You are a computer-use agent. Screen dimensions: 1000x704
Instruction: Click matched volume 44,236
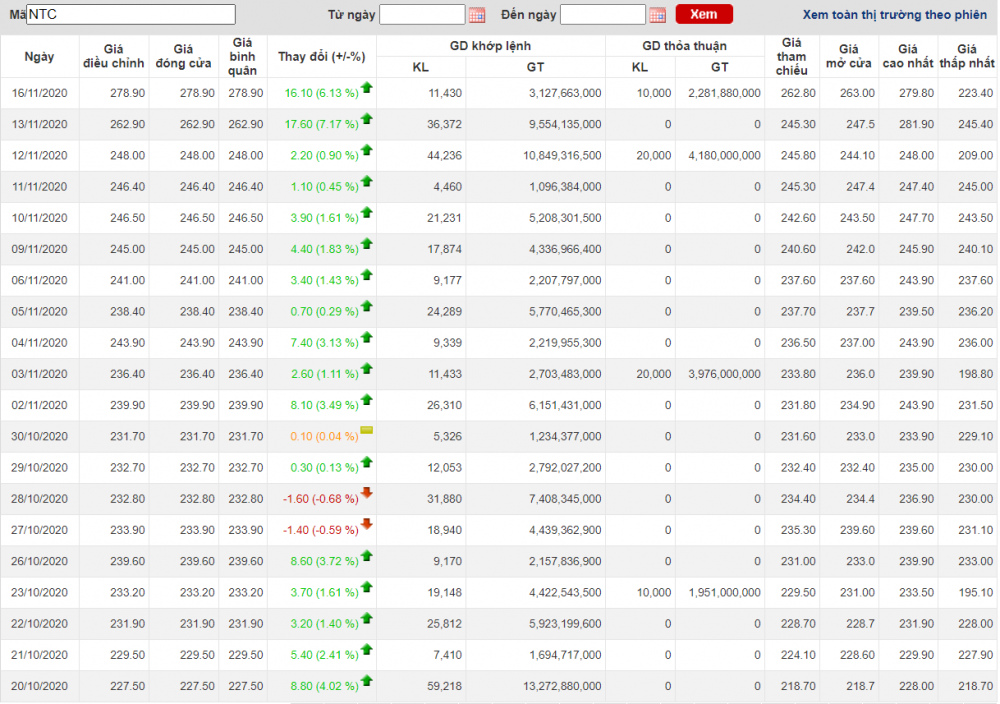click(x=445, y=156)
